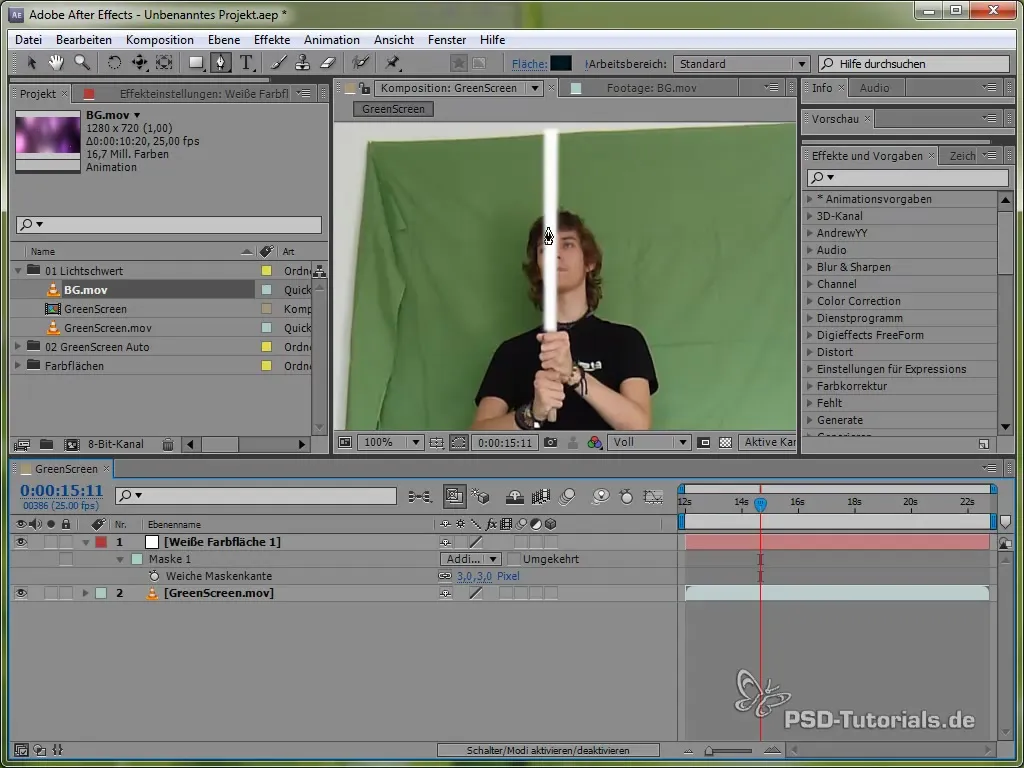The width and height of the screenshot is (1024, 768).
Task: Select the Rotation tool
Action: (x=114, y=63)
